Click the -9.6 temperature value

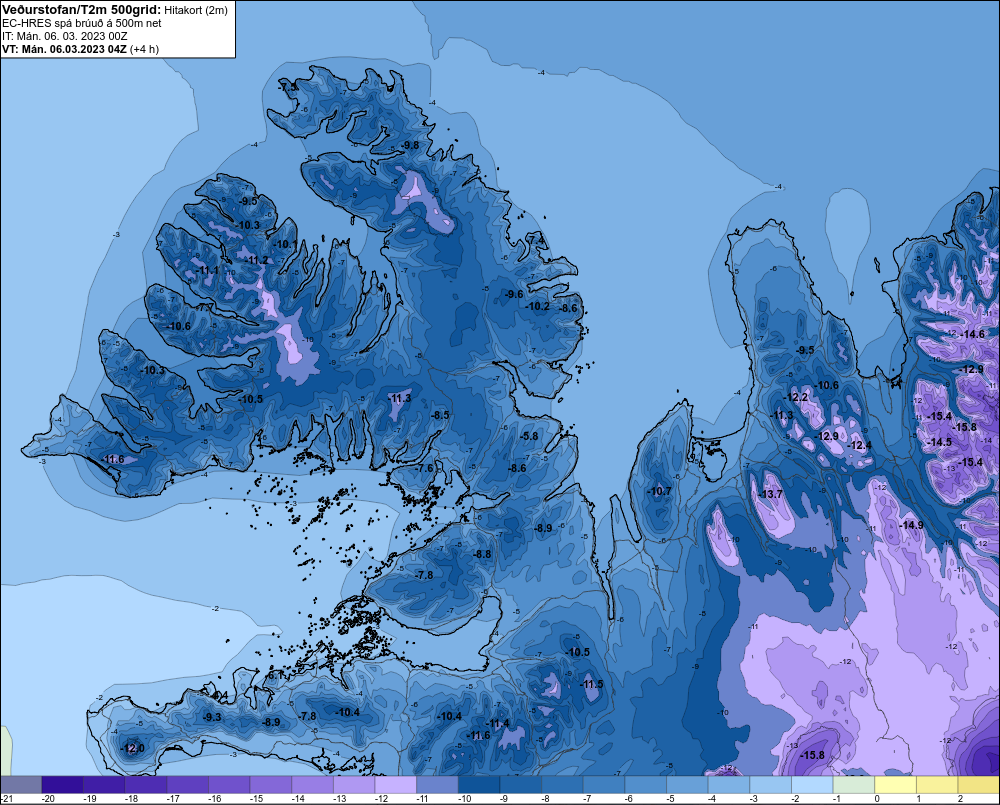point(513,294)
